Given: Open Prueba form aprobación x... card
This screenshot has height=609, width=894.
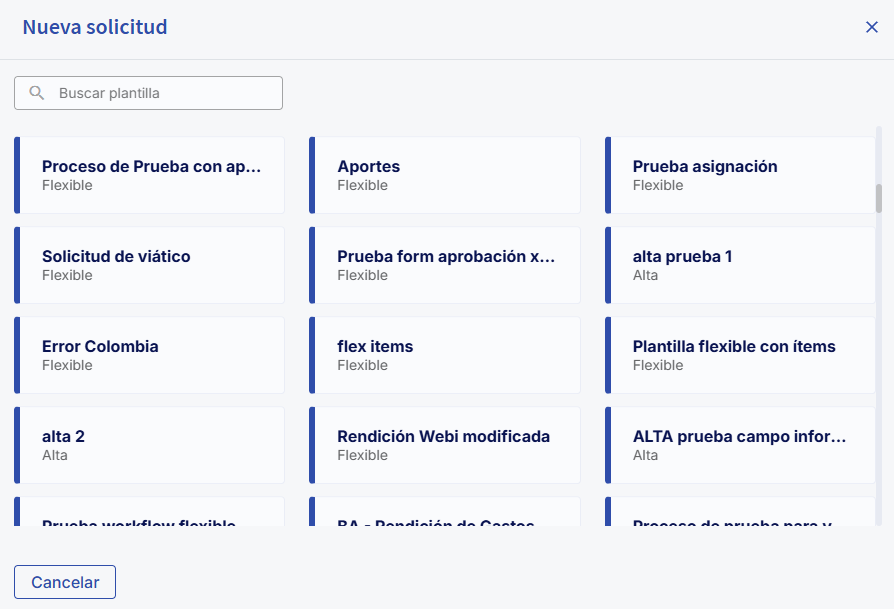Looking at the screenshot, I should [446, 265].
